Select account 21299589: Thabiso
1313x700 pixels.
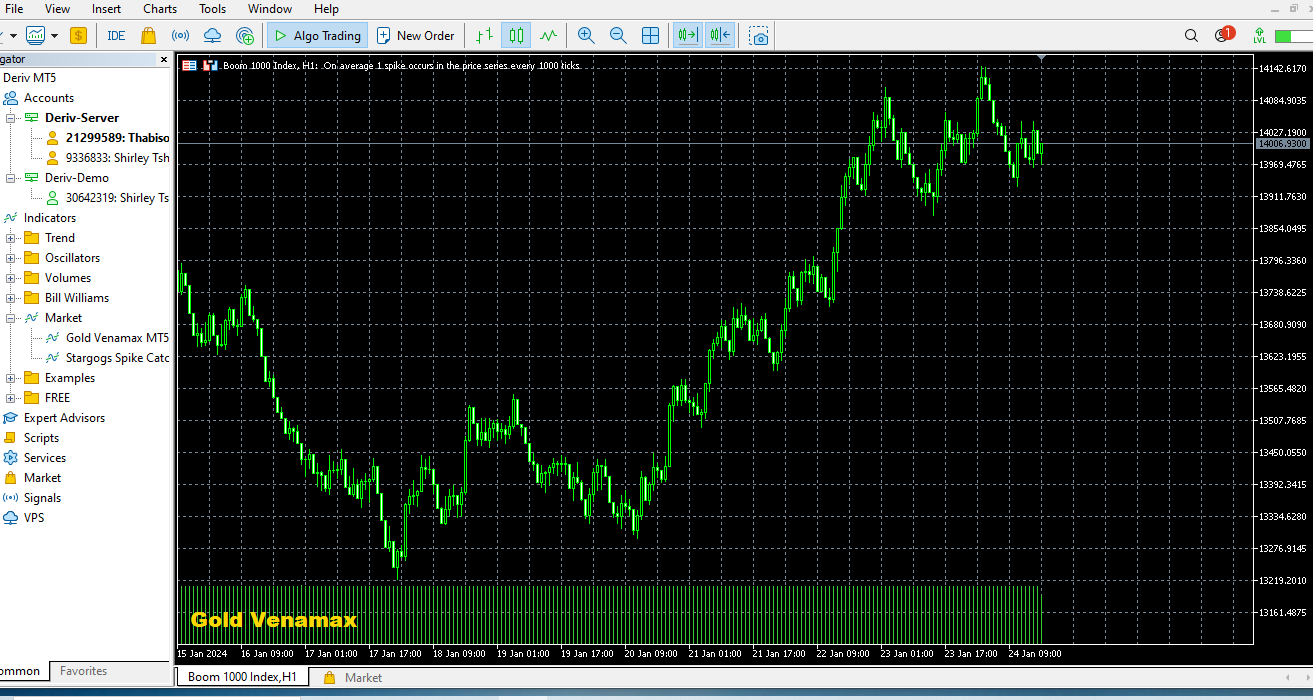(x=117, y=138)
